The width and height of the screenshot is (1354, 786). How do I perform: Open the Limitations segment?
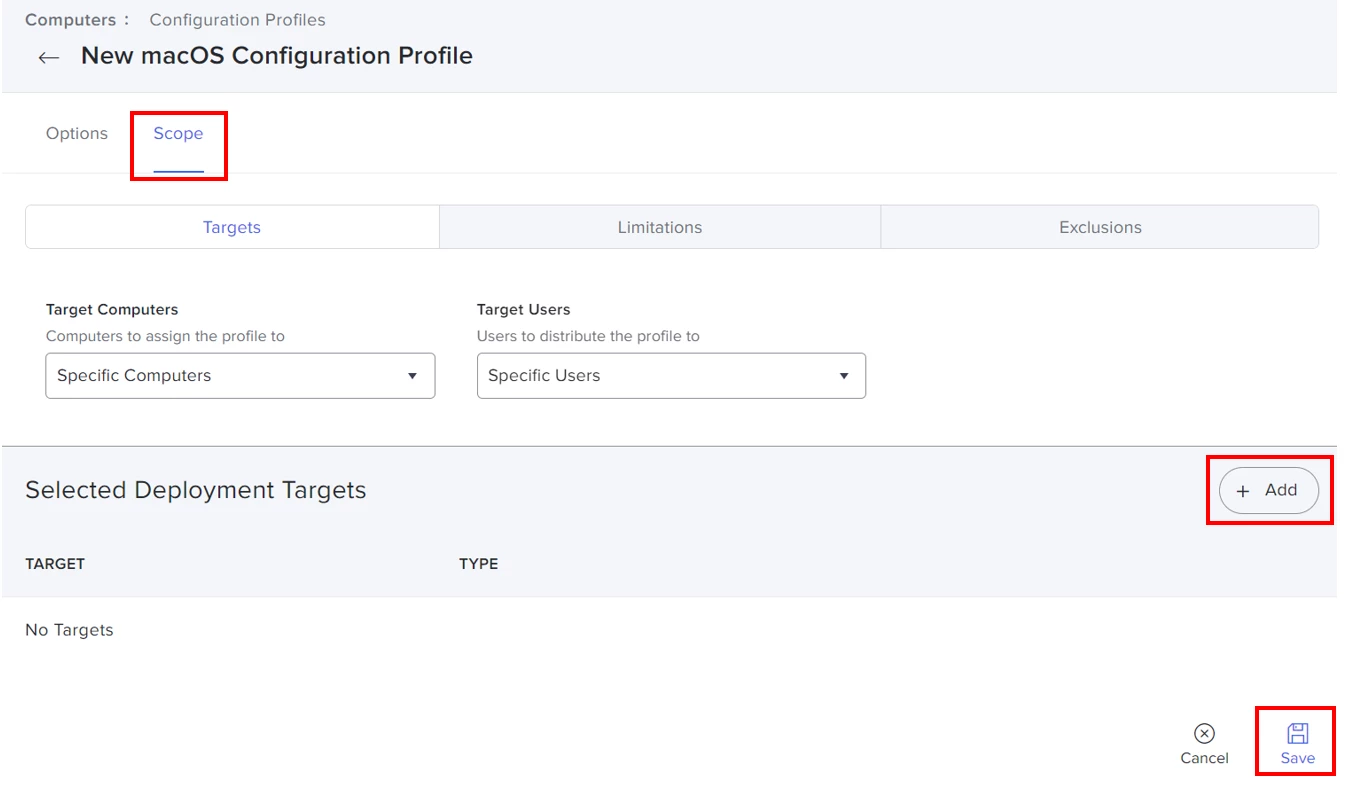coord(660,227)
